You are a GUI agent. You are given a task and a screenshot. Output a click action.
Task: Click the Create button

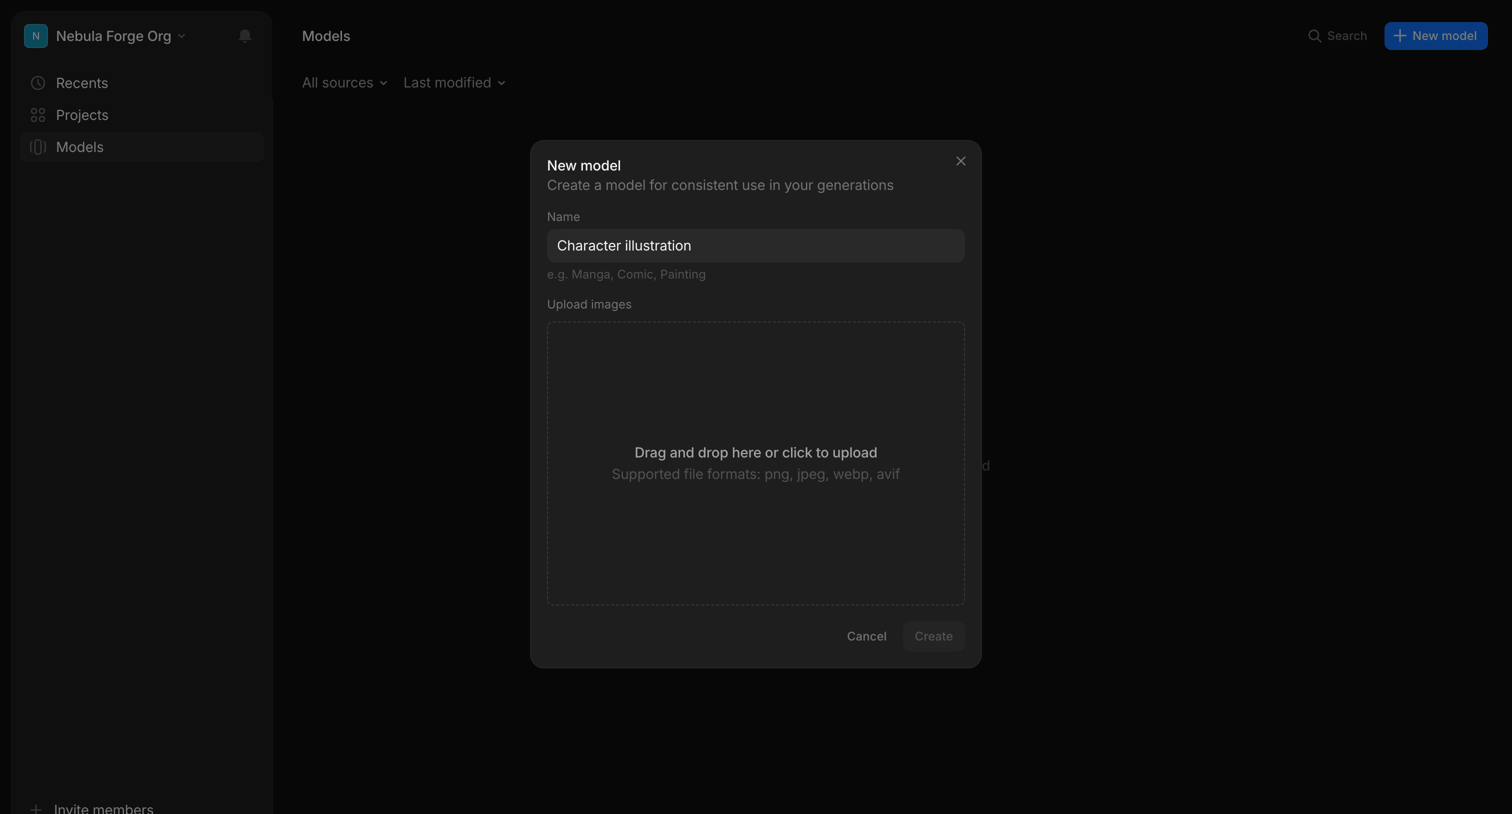934,636
